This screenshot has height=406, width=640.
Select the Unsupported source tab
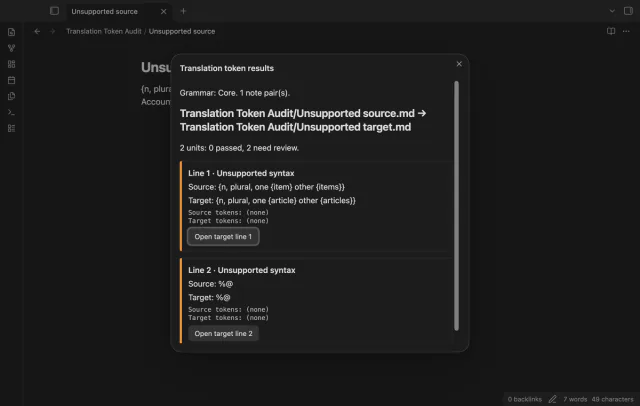click(x=104, y=11)
